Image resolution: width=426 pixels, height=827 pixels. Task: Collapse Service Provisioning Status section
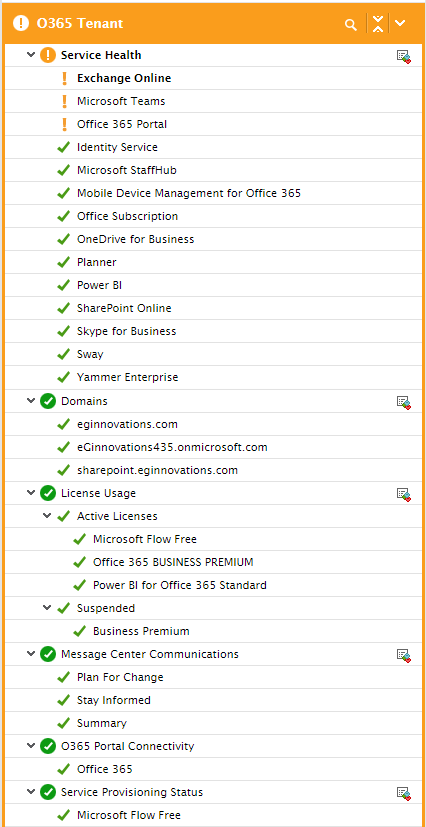pyautogui.click(x=31, y=791)
